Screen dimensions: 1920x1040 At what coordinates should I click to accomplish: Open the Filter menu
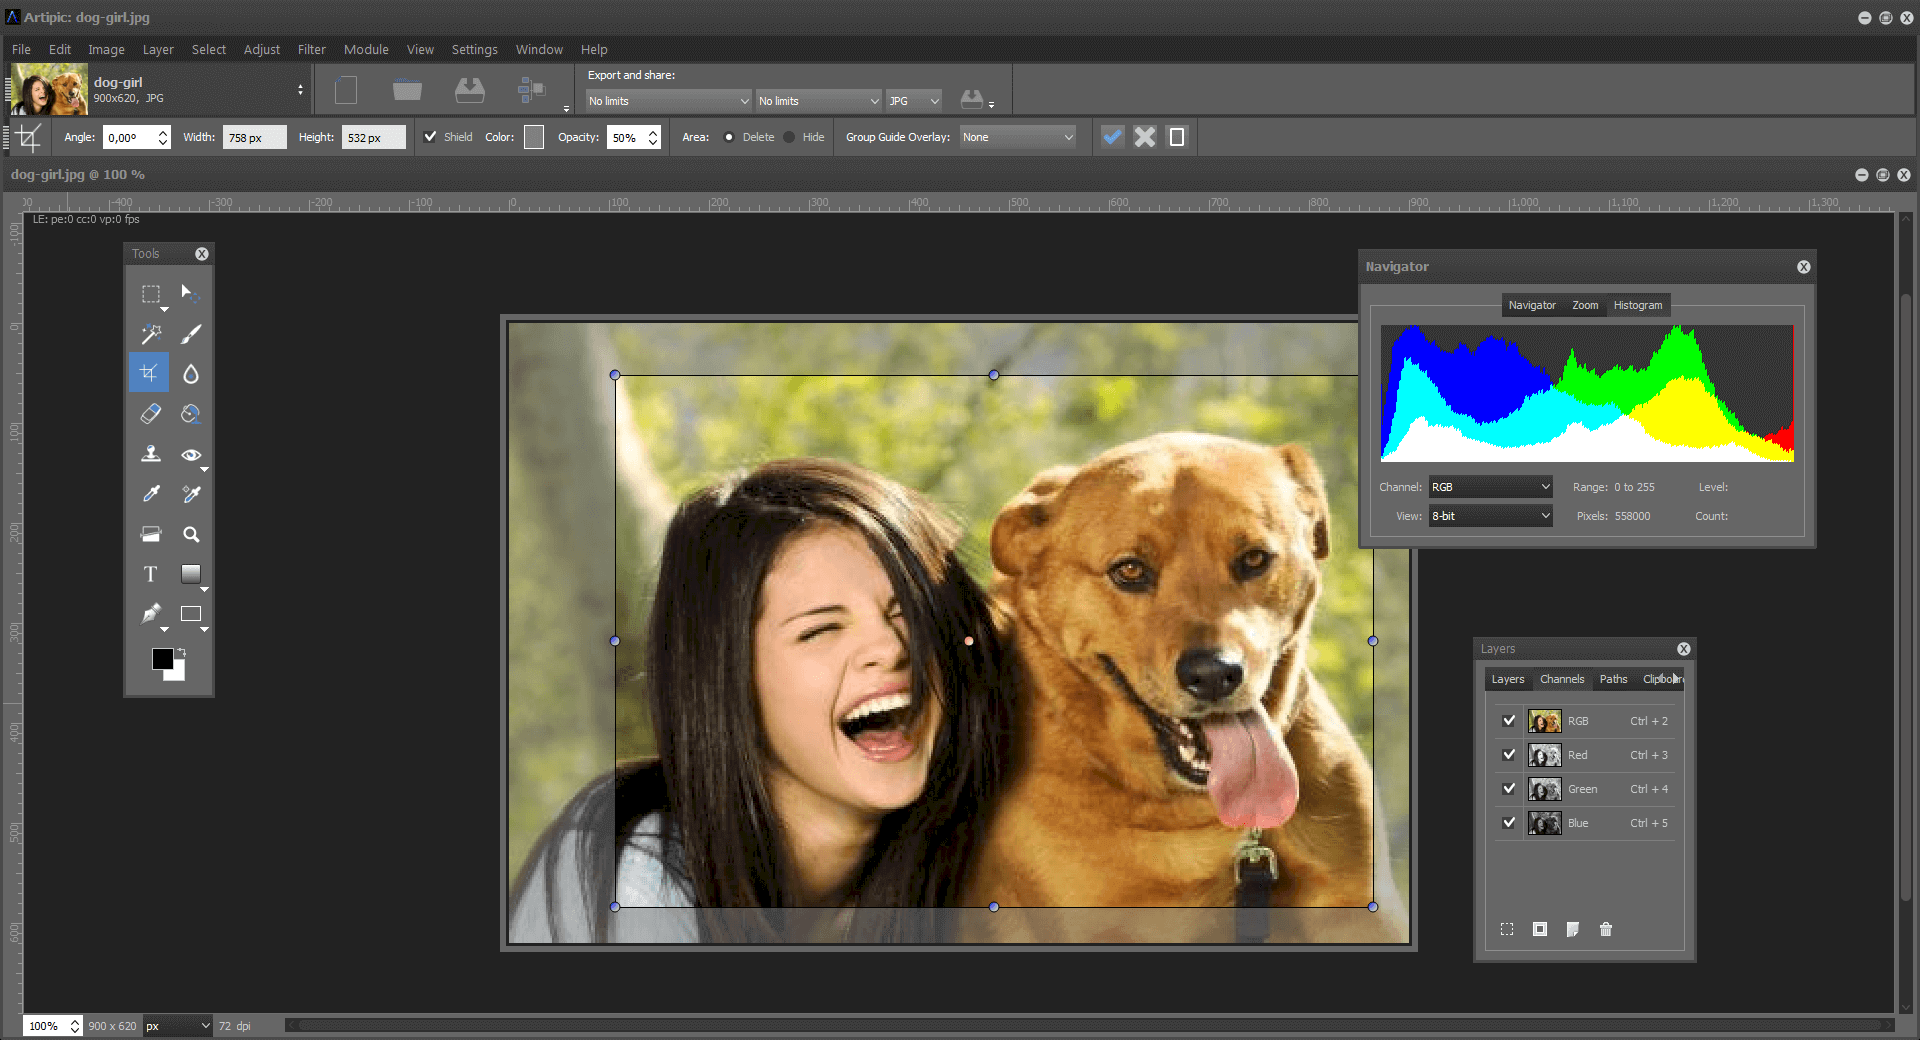pyautogui.click(x=311, y=49)
